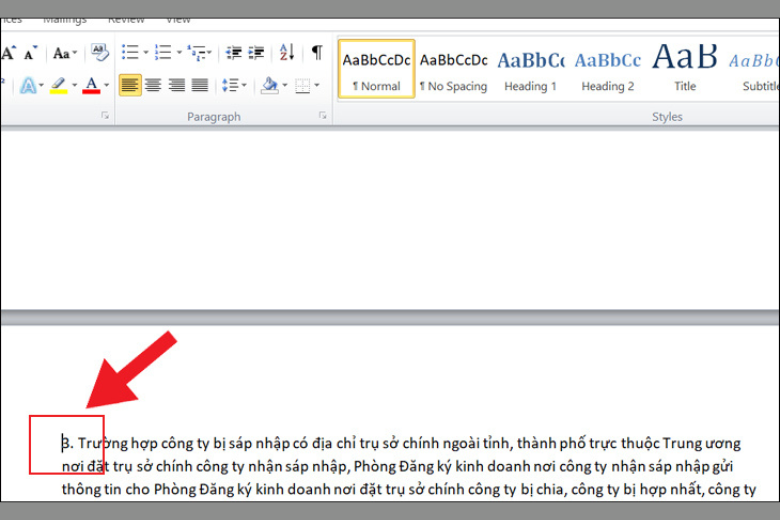The image size is (780, 520).
Task: Click the Shrink Font icon
Action: tap(30, 53)
